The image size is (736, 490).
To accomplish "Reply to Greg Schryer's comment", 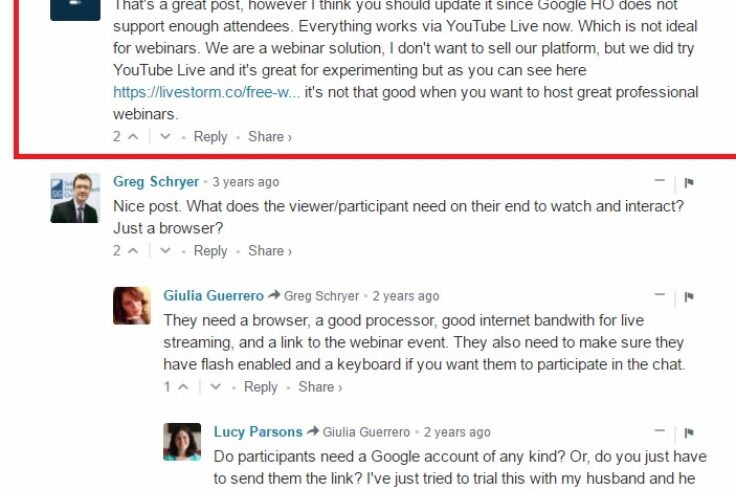I will tap(210, 251).
